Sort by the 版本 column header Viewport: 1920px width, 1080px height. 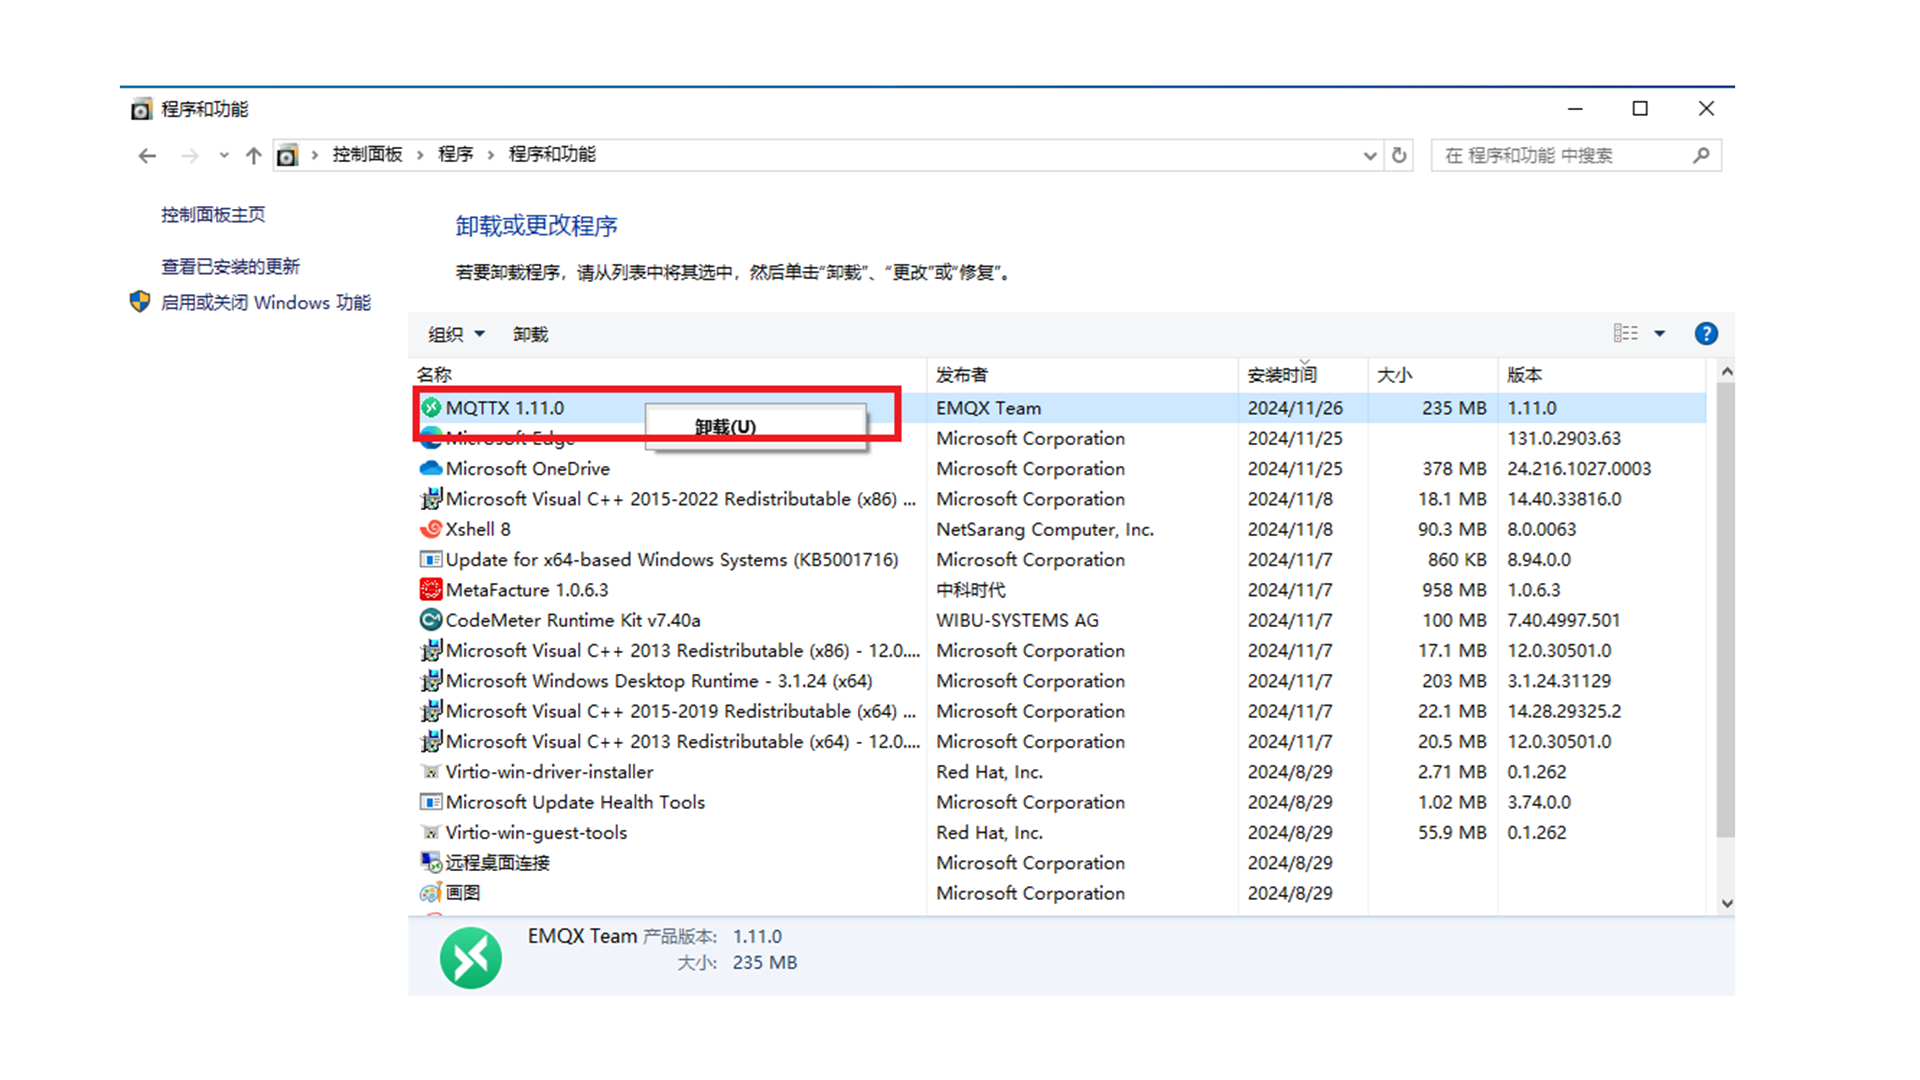click(1602, 375)
